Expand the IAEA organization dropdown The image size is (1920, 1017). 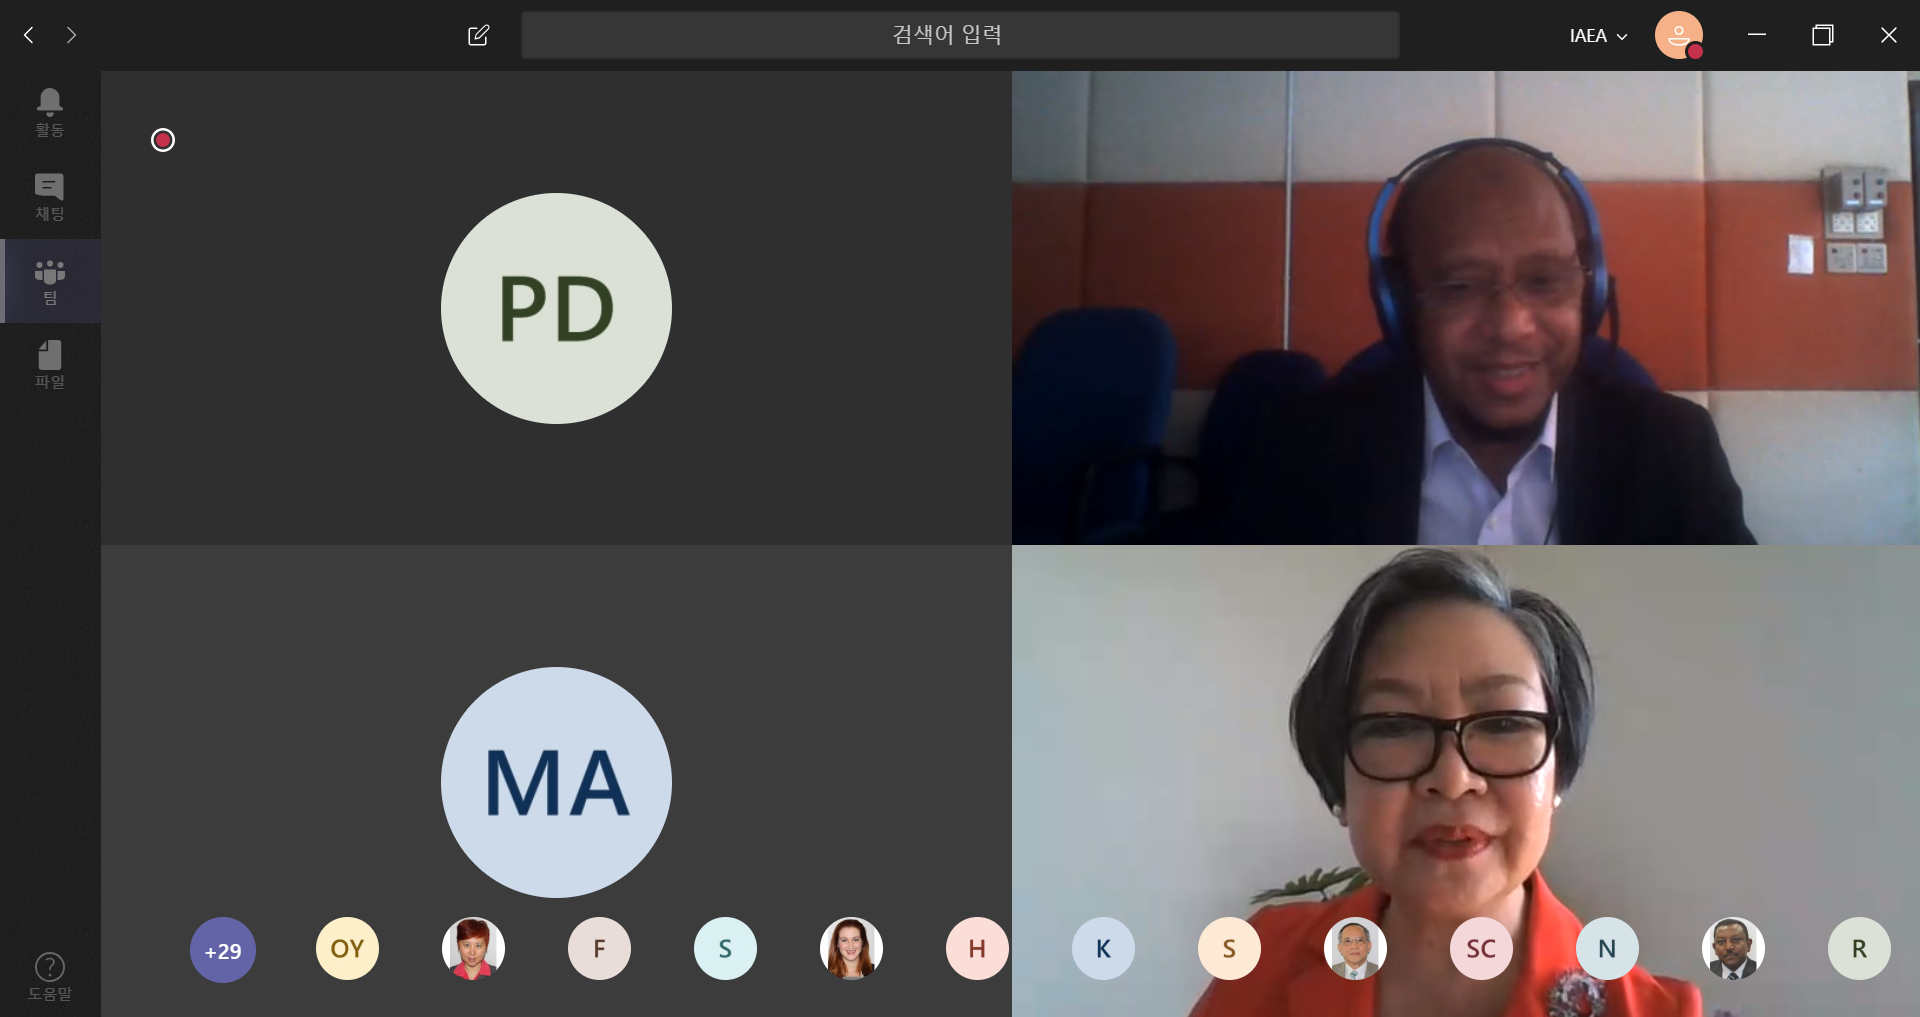tap(1598, 36)
